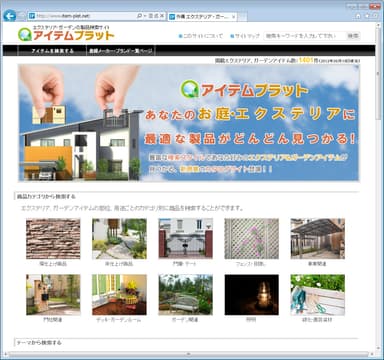Viewport: 384px width, 360px height.
Task: Close the current browser tab
Action: pos(233,16)
